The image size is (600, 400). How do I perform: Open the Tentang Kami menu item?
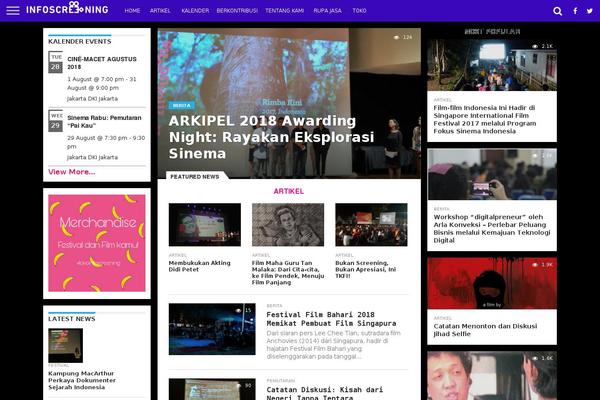pyautogui.click(x=284, y=11)
